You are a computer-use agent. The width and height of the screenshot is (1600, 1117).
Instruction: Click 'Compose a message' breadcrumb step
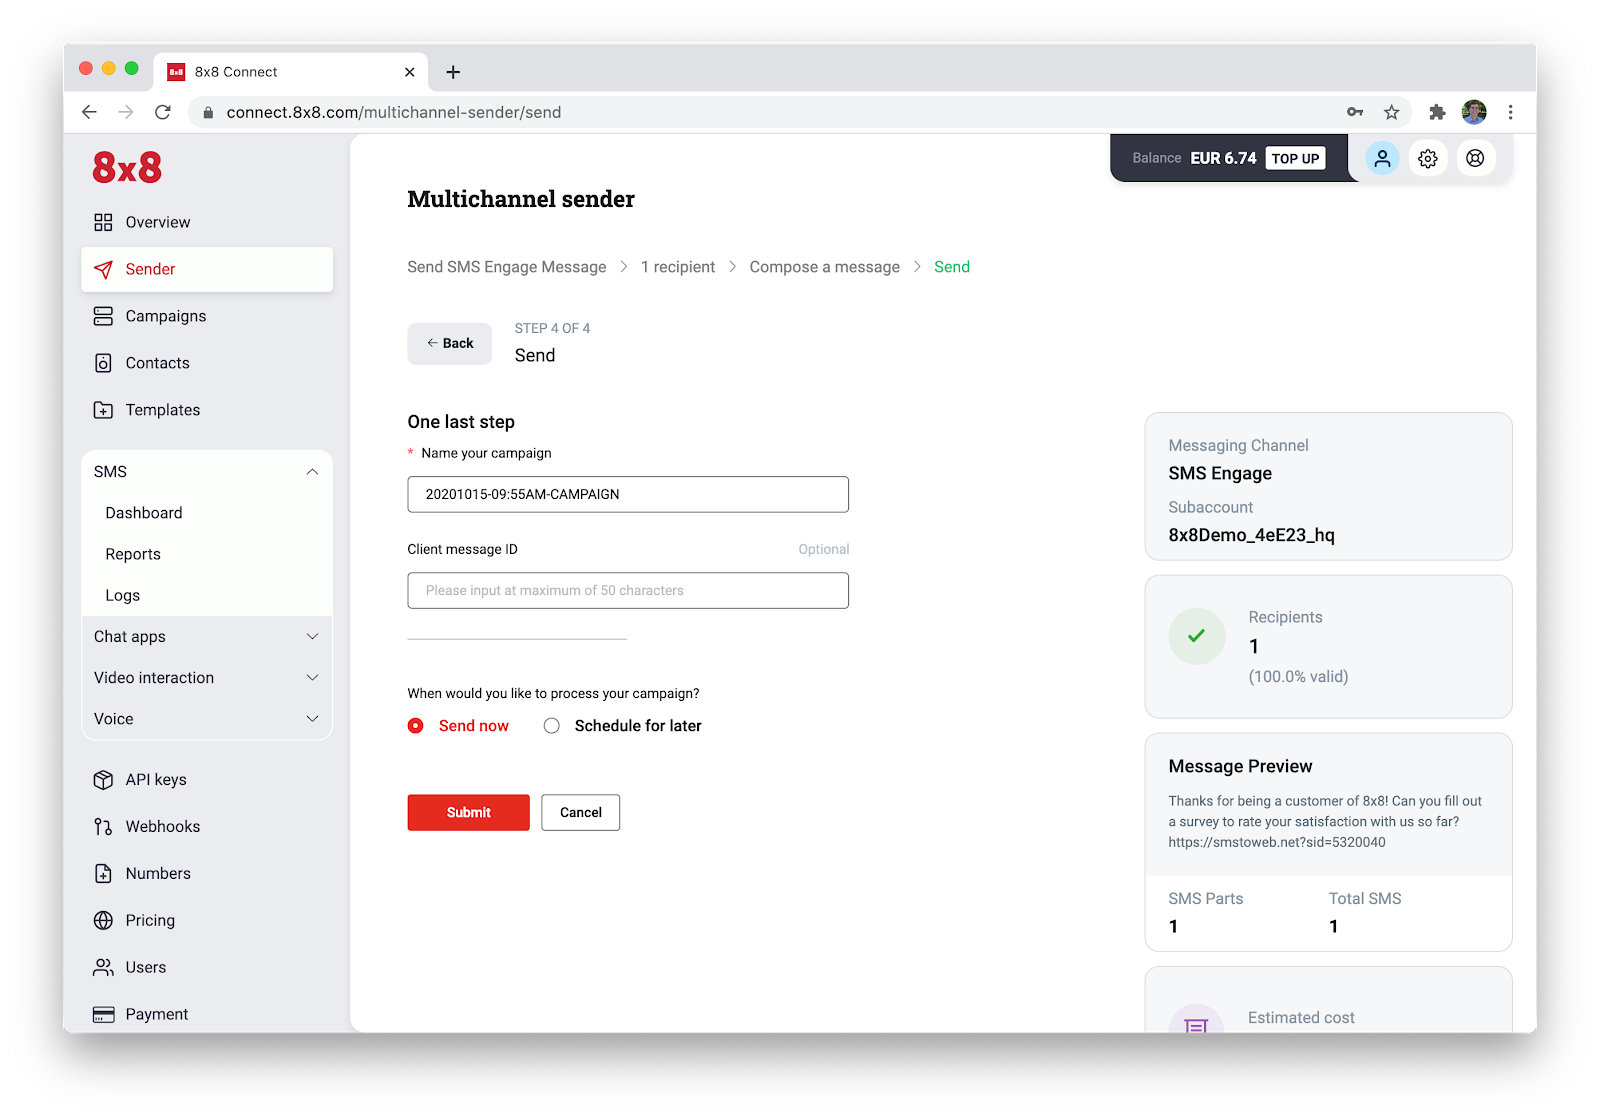tap(825, 267)
